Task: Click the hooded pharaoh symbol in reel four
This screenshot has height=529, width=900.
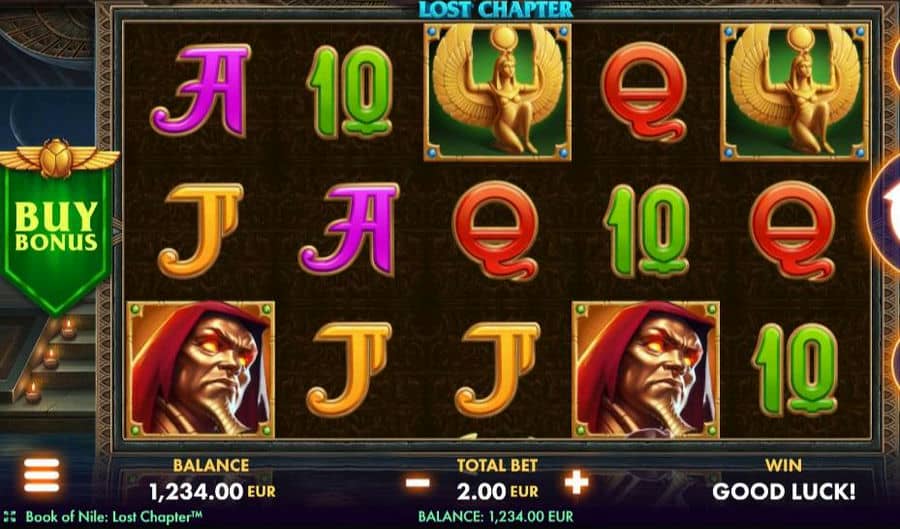Action: coord(646,369)
